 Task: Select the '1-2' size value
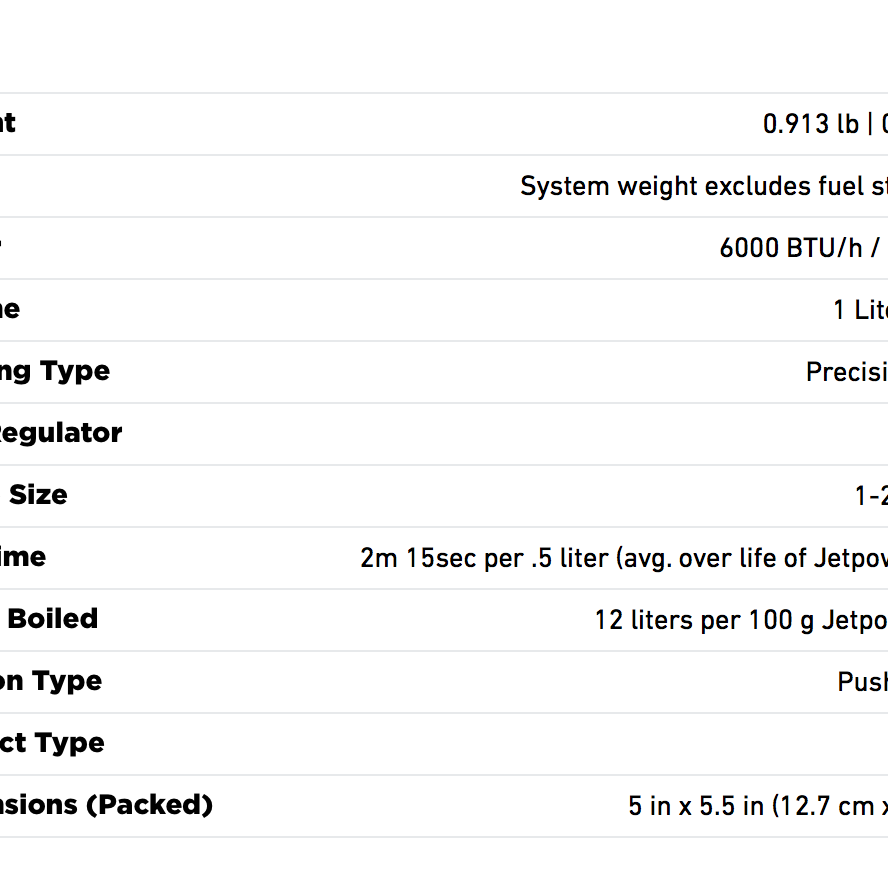pyautogui.click(x=870, y=496)
